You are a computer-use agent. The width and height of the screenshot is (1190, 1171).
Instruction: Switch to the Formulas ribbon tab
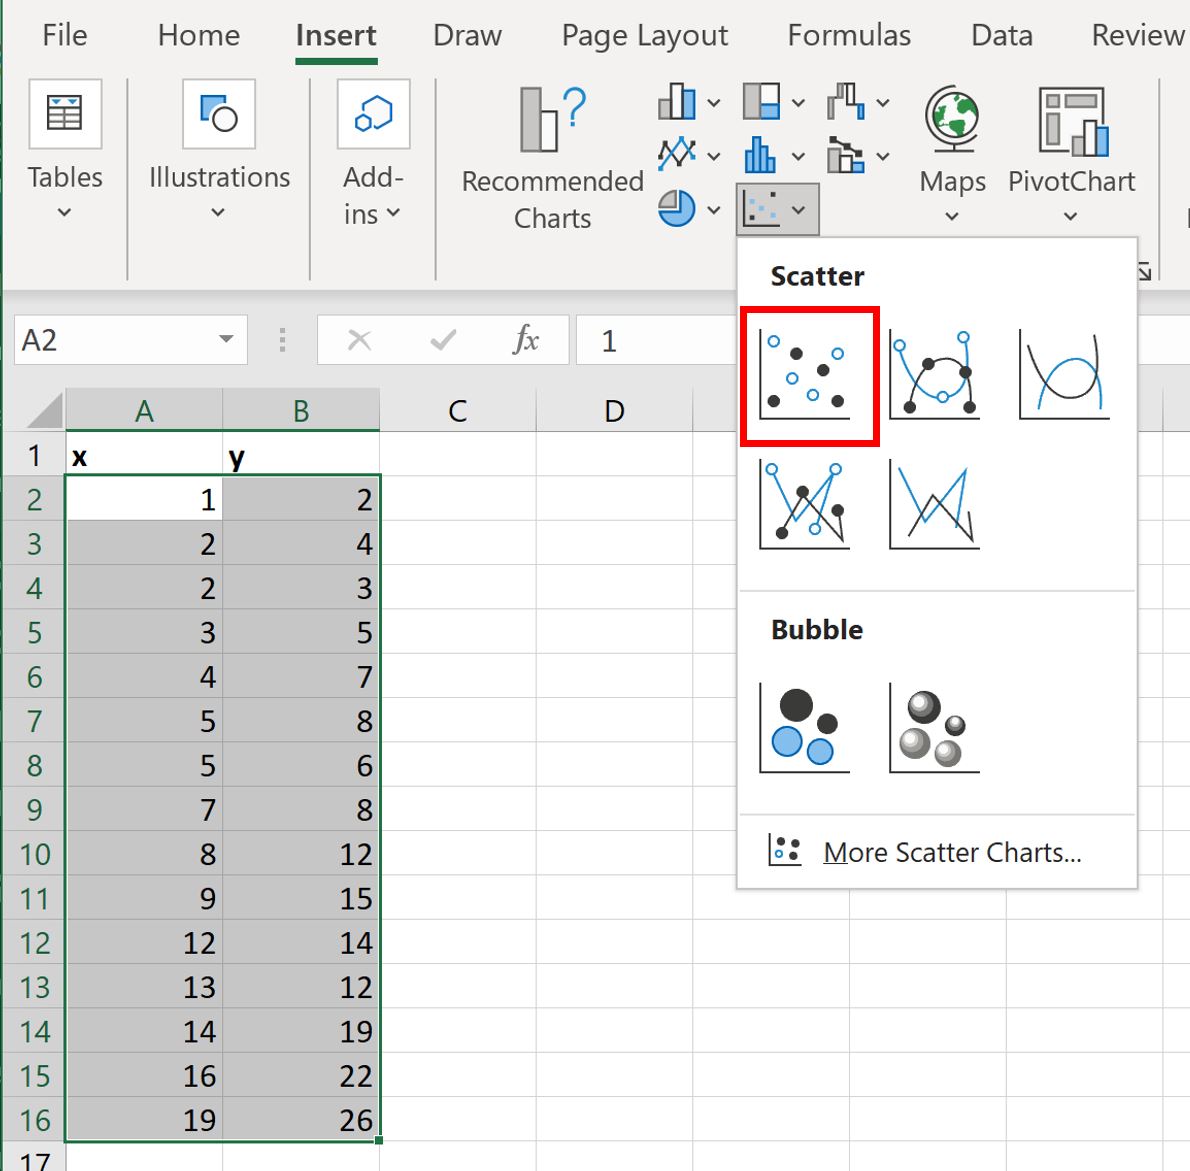(x=849, y=35)
